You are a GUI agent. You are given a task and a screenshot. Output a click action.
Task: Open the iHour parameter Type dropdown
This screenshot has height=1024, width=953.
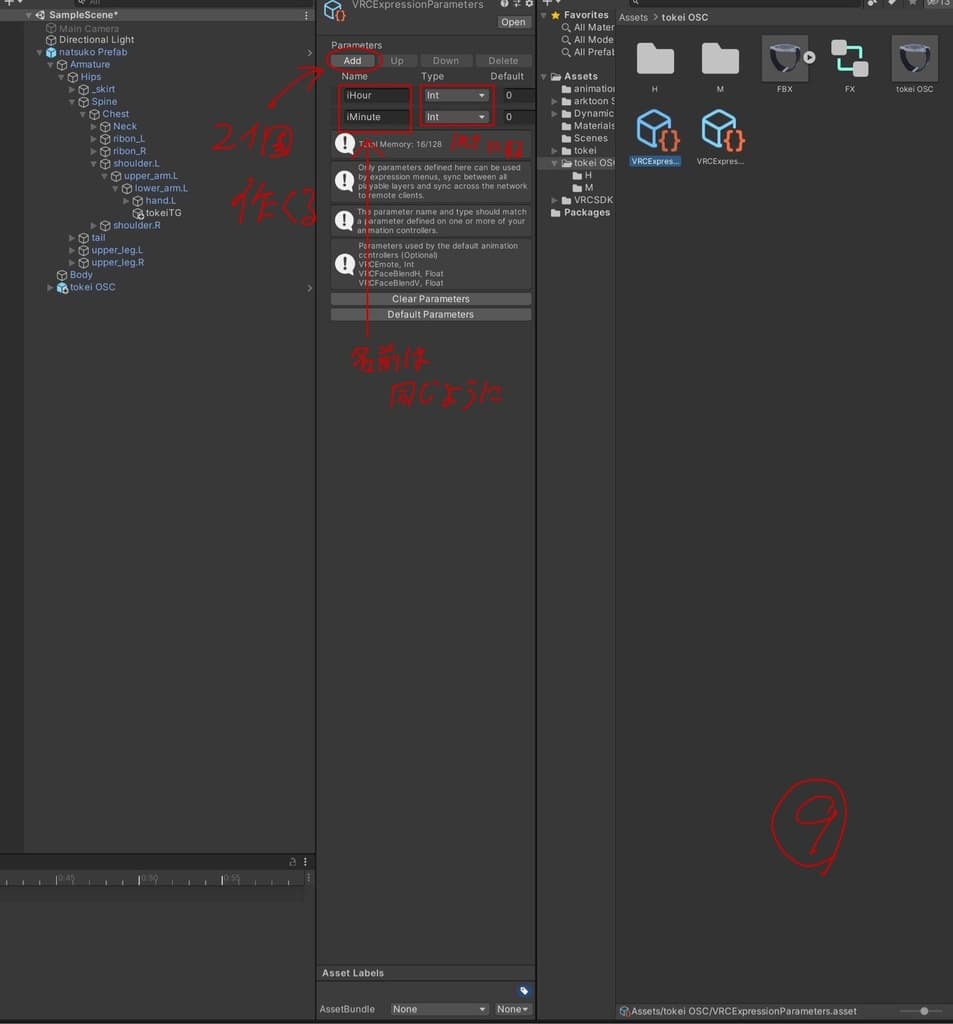(x=456, y=95)
